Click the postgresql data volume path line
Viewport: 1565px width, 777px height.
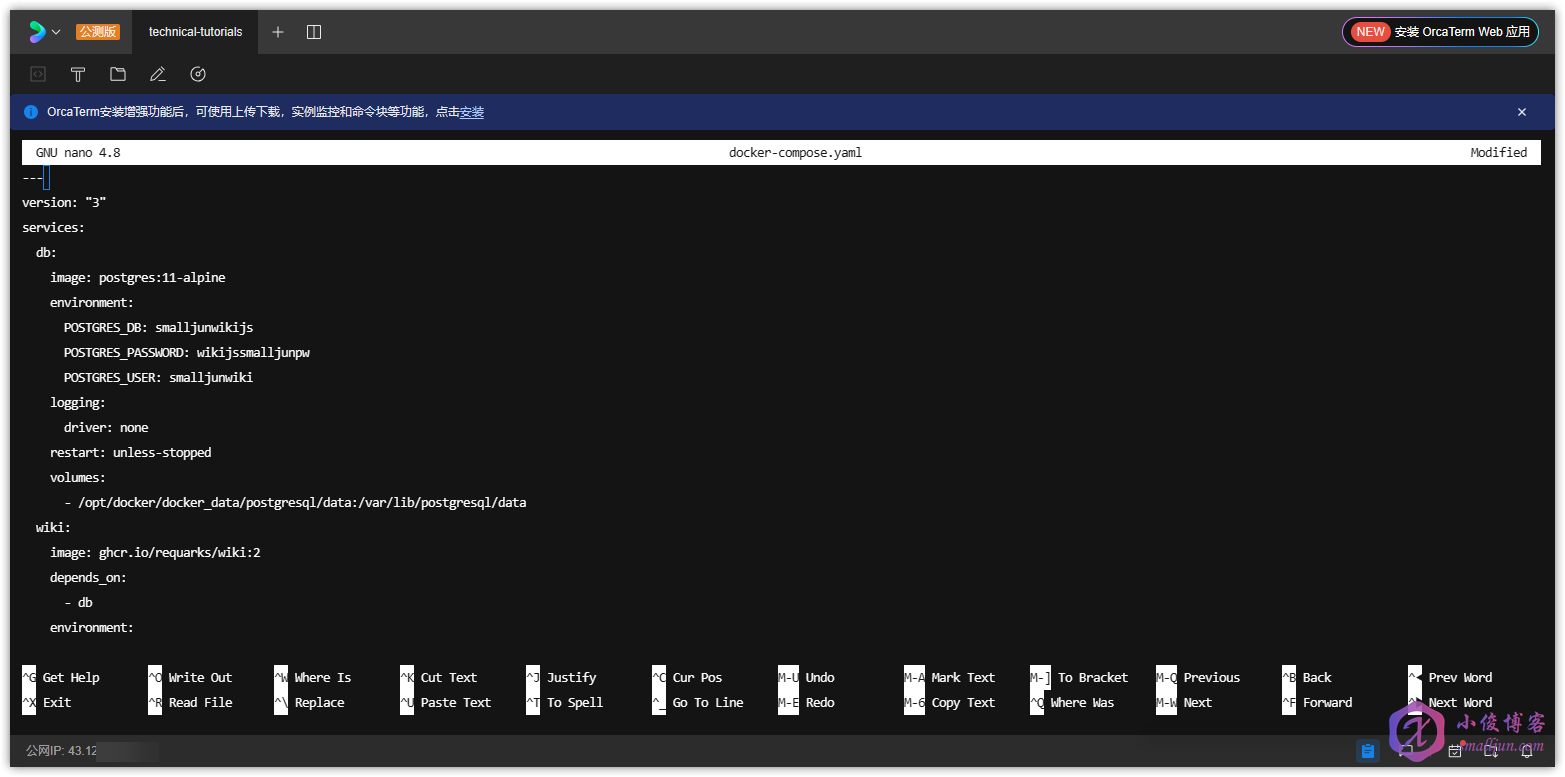point(295,503)
